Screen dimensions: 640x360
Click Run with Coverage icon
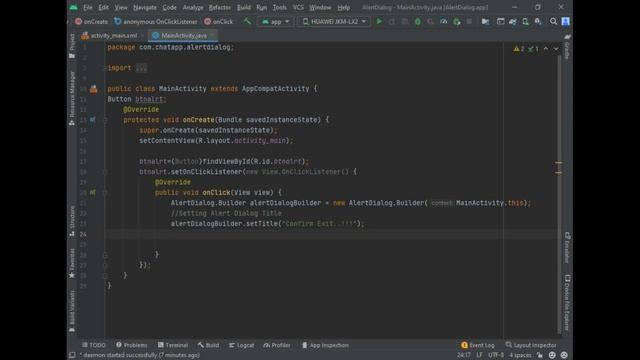coord(430,21)
